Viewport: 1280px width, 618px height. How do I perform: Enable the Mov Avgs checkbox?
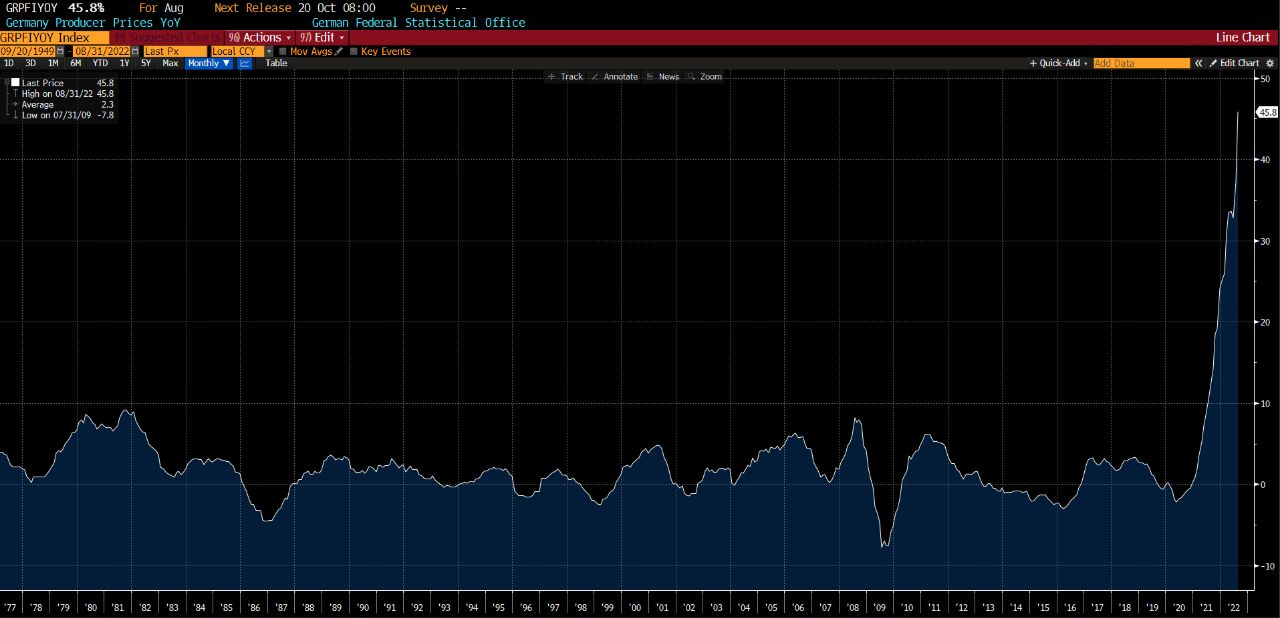pos(283,51)
